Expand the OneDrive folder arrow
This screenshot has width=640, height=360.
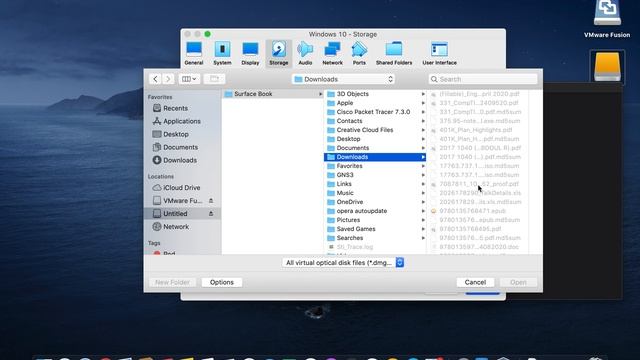point(423,202)
